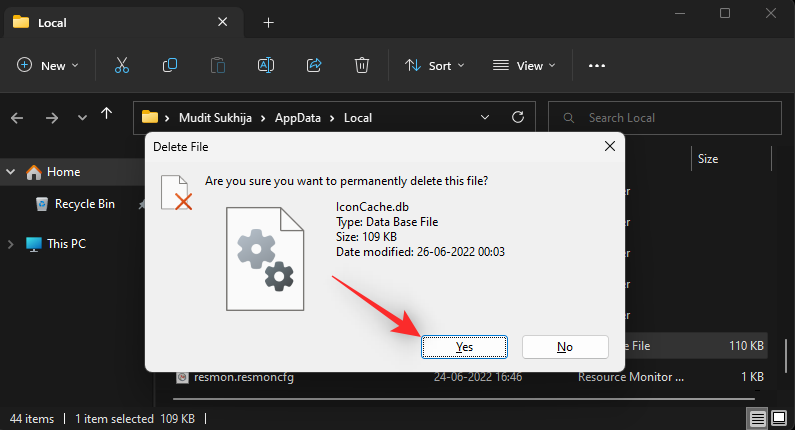Confirm deletion with the Yes button
The height and width of the screenshot is (430, 795).
pyautogui.click(x=464, y=347)
